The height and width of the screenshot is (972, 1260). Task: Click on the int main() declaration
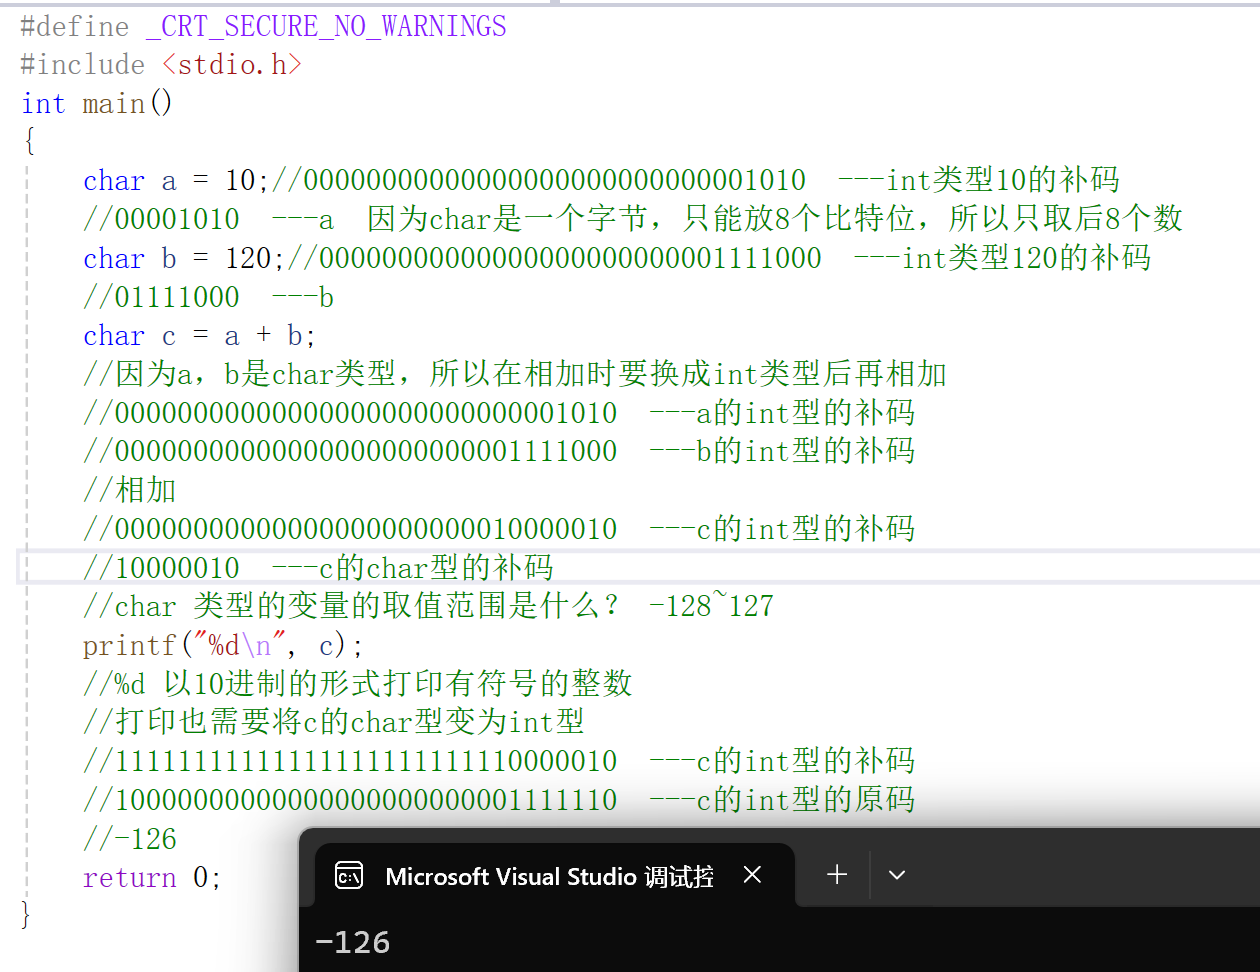97,103
